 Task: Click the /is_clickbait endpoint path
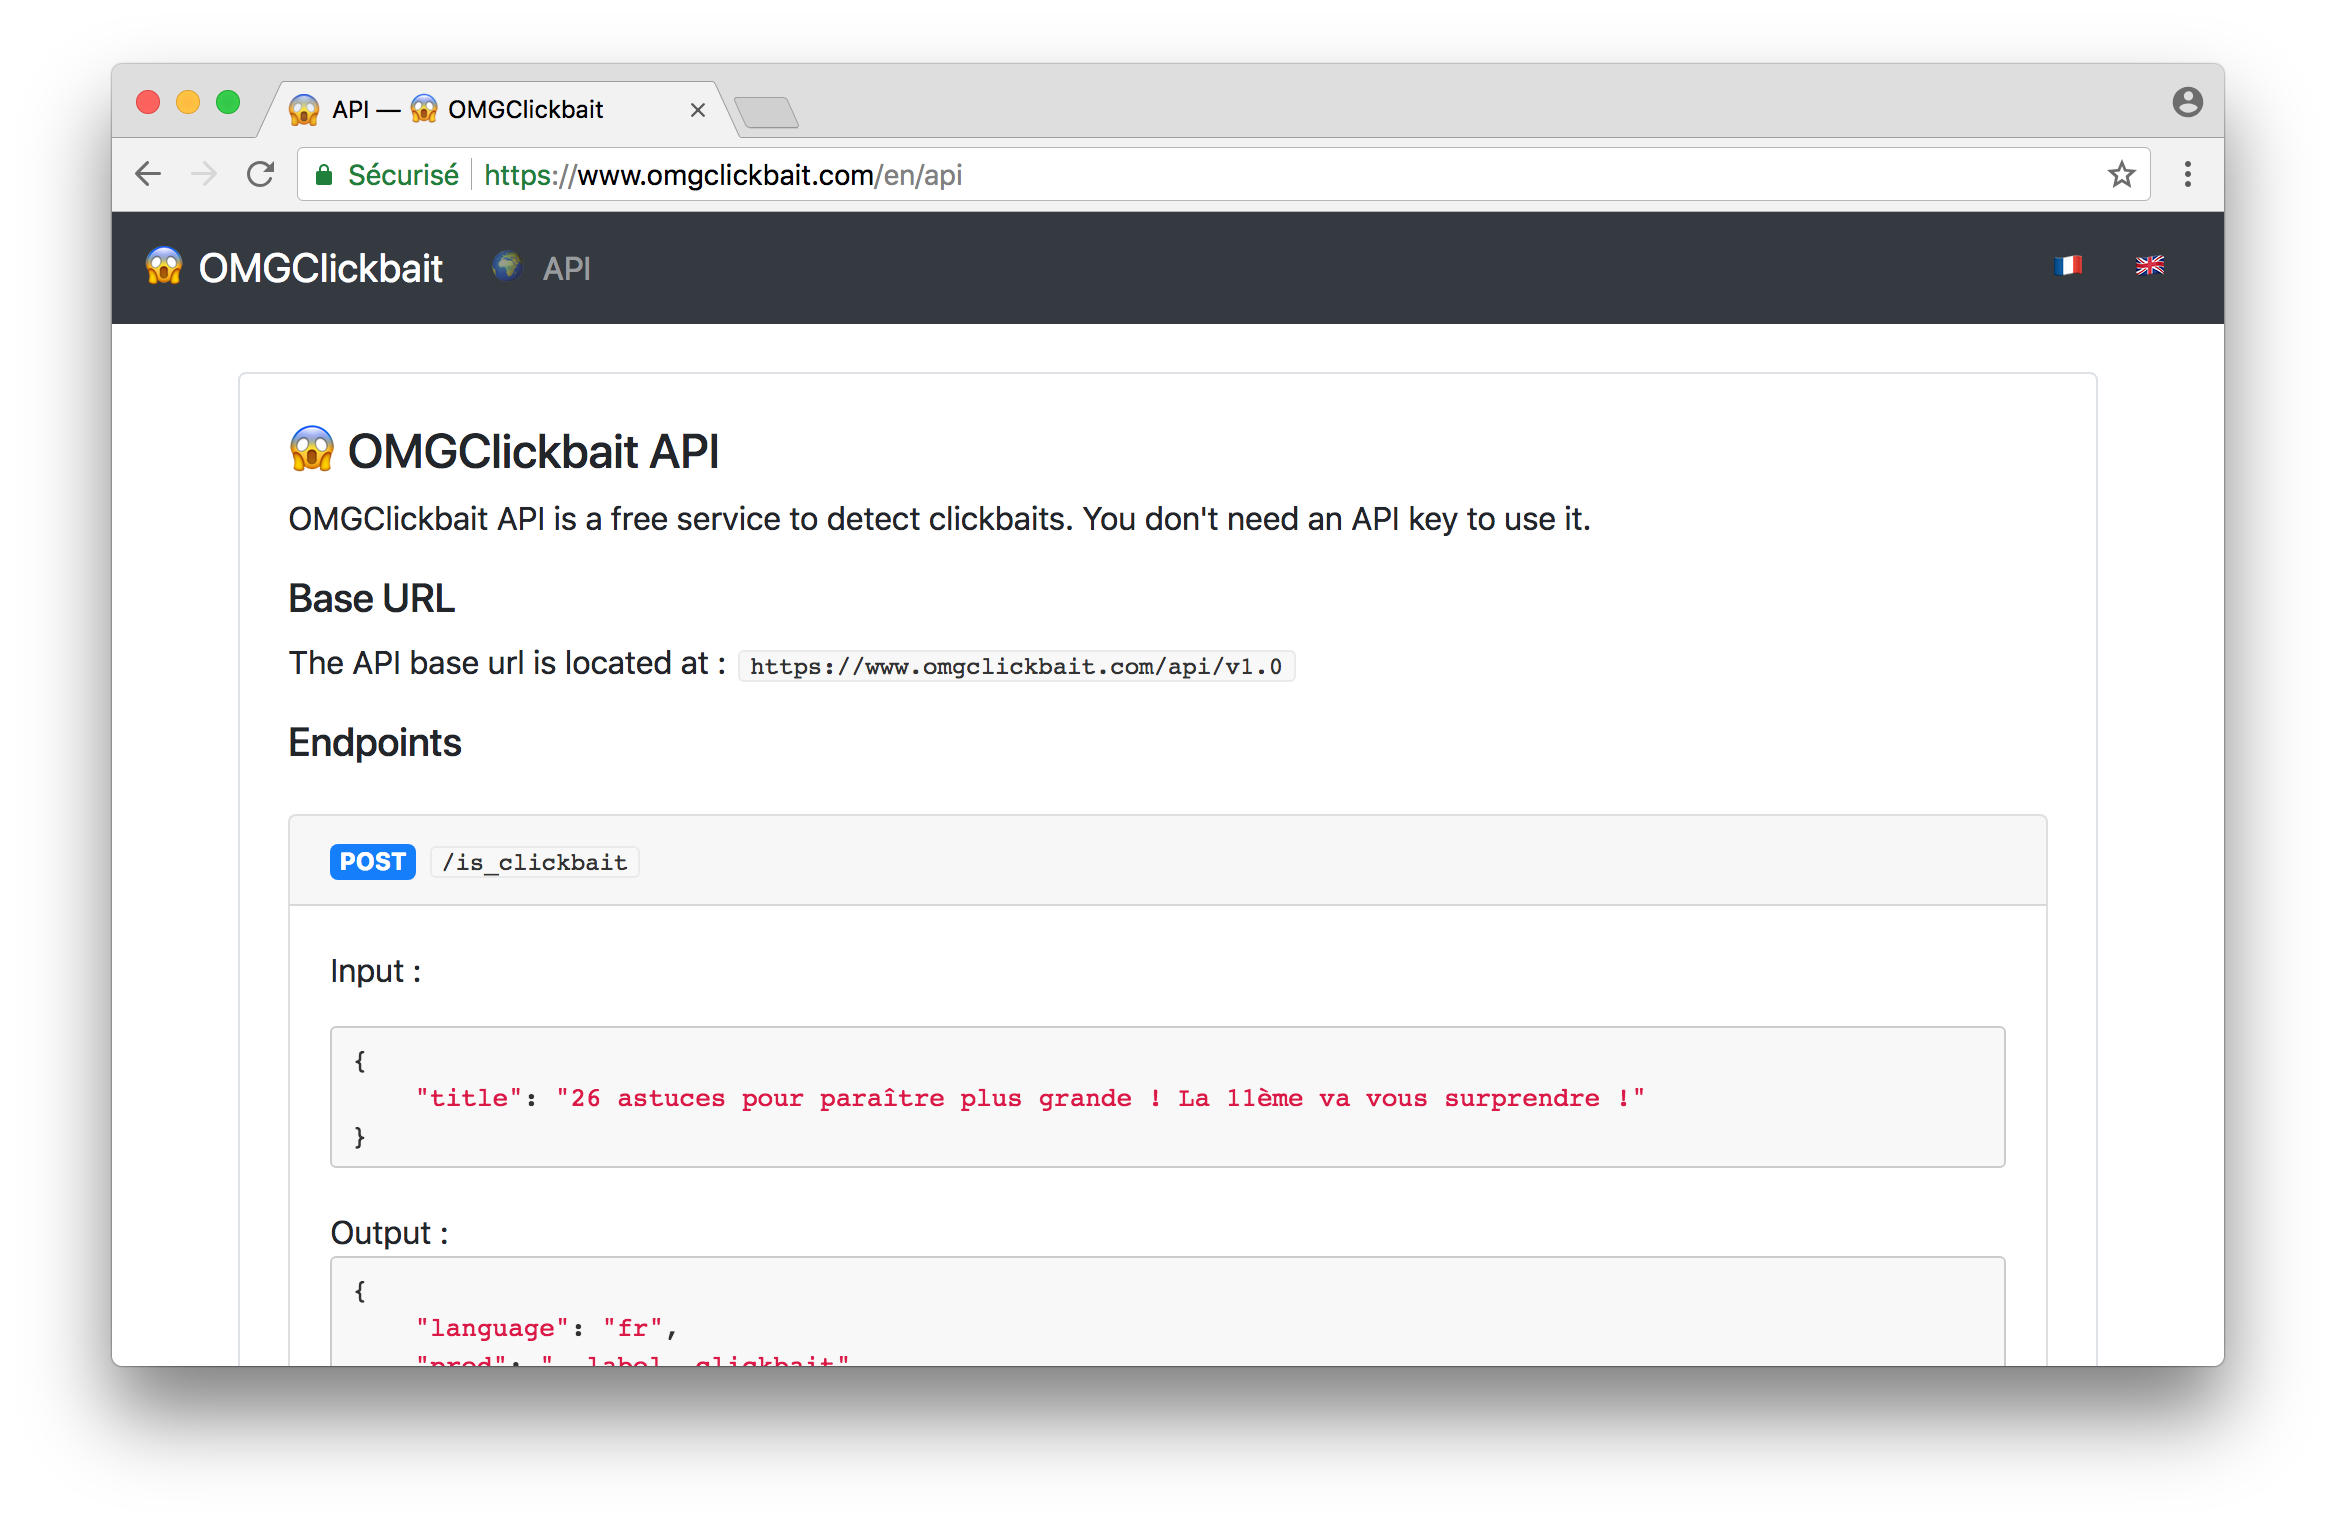click(x=535, y=862)
